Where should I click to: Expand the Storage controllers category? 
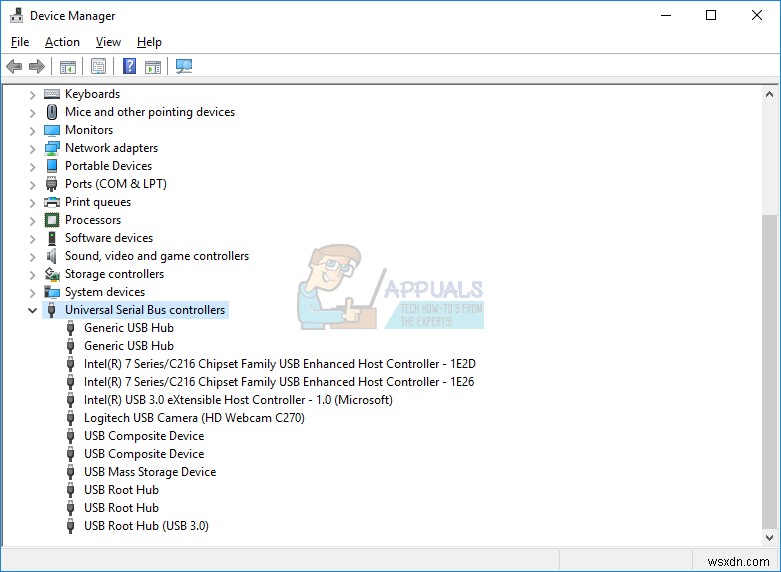tap(32, 275)
